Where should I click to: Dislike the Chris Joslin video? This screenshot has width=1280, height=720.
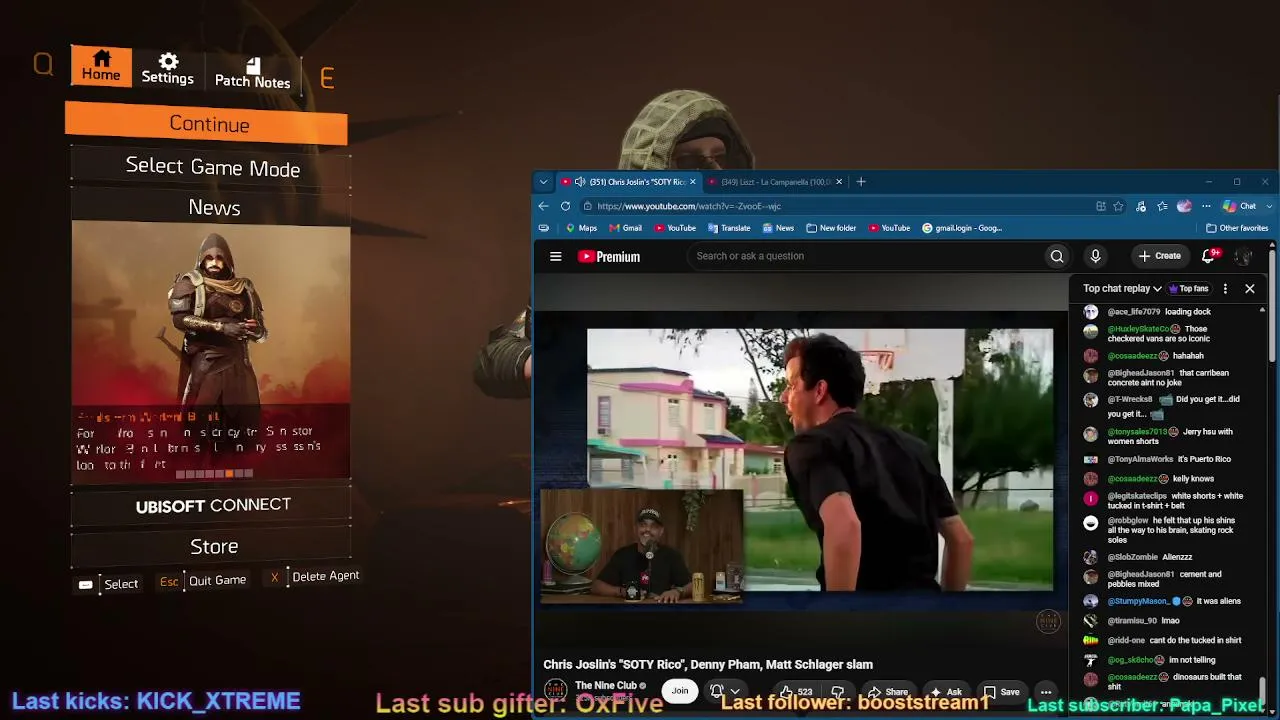click(x=838, y=692)
